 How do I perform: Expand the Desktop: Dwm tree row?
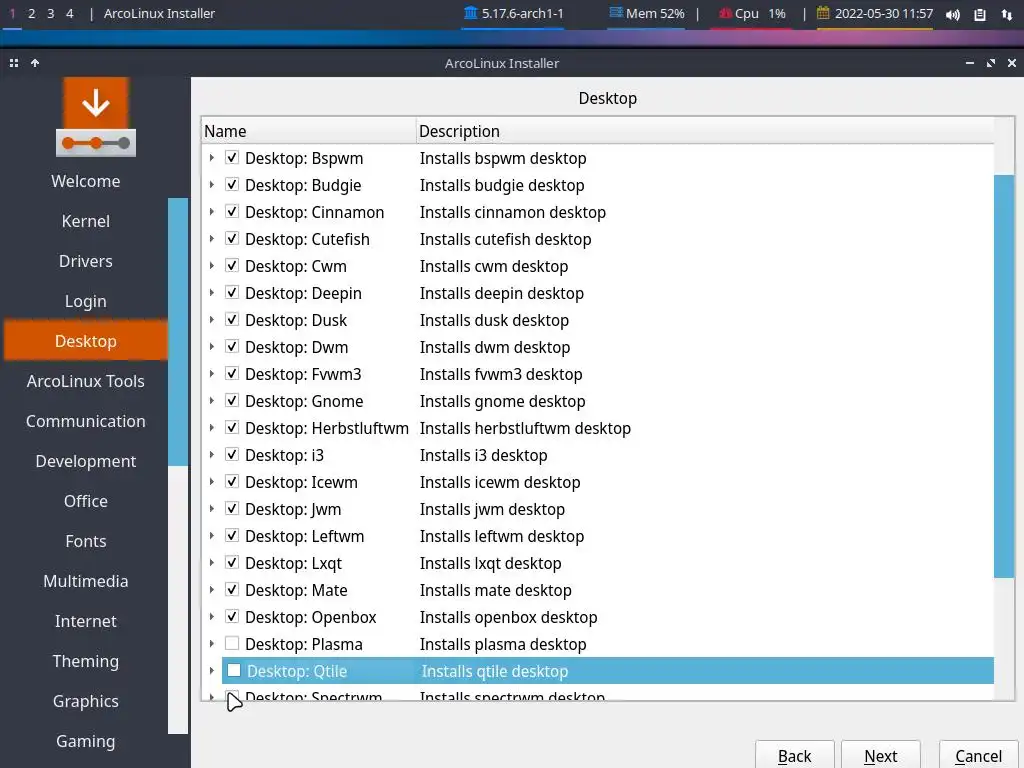click(212, 347)
